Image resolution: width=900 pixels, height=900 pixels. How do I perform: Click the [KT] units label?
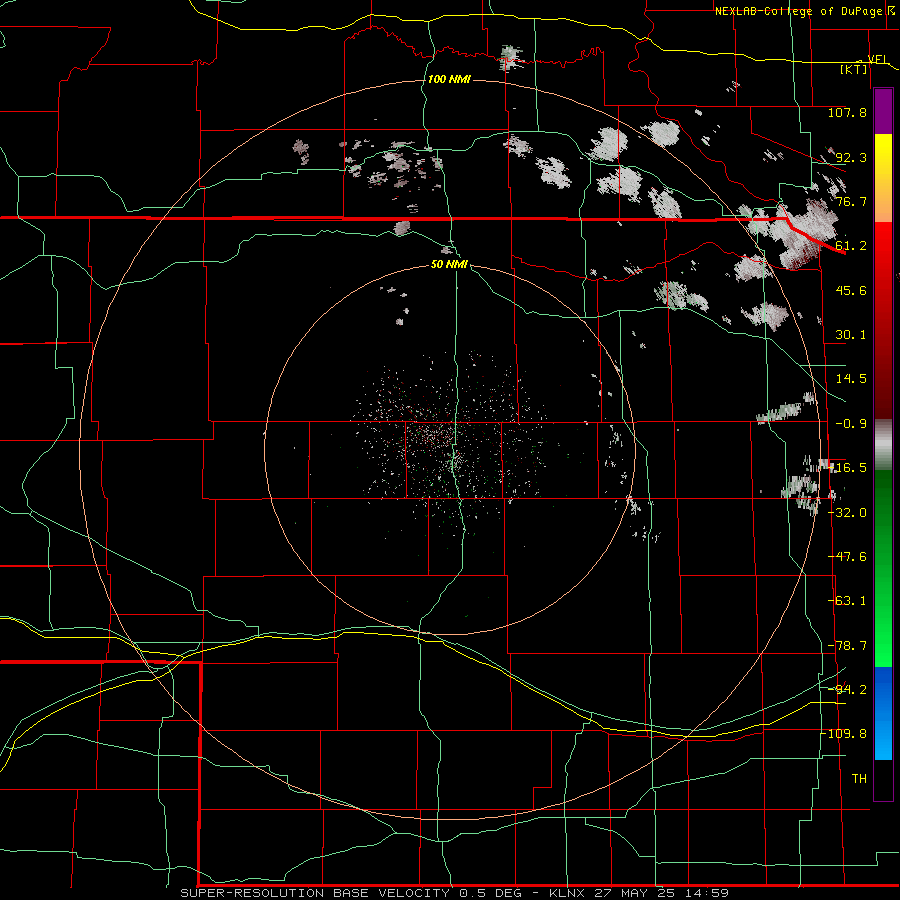[854, 69]
